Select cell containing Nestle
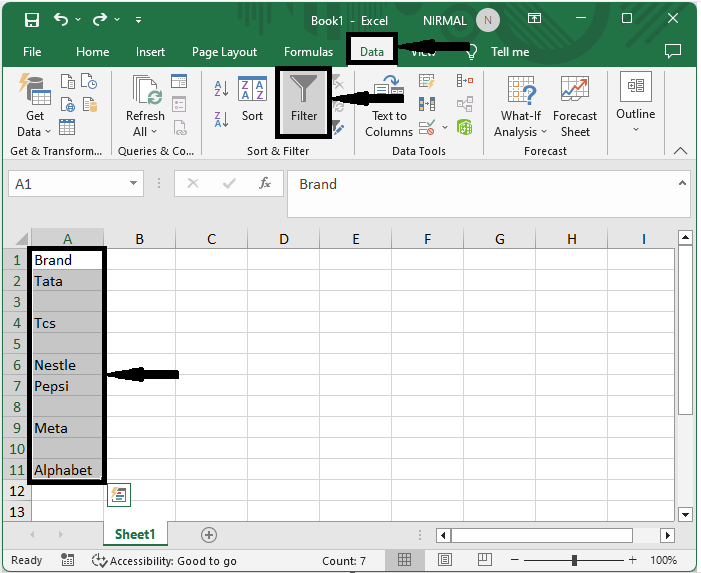 (x=67, y=365)
